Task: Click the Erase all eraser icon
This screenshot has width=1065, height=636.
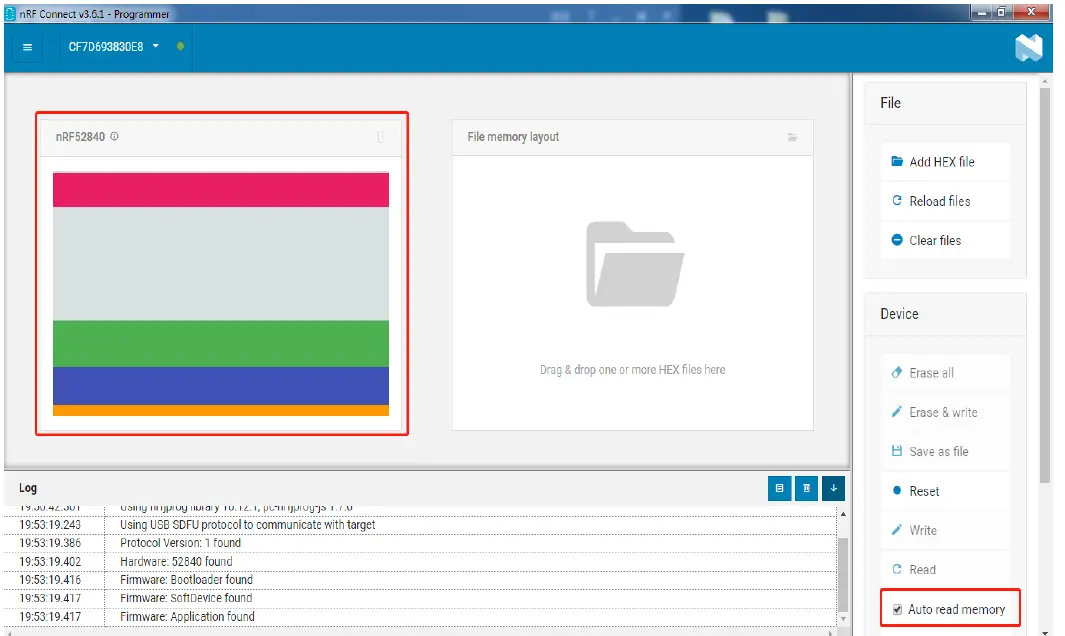Action: 897,372
